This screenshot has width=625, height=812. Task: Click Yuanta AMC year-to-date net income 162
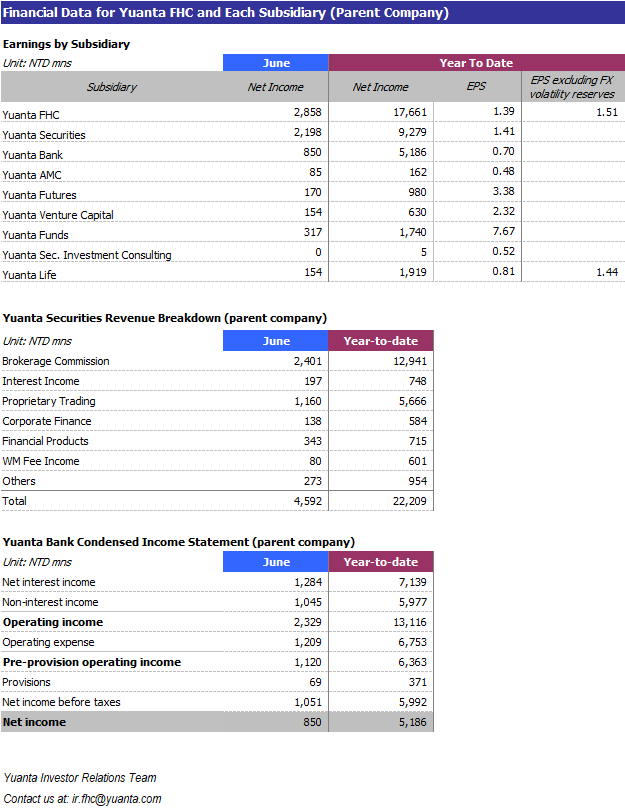pos(418,172)
